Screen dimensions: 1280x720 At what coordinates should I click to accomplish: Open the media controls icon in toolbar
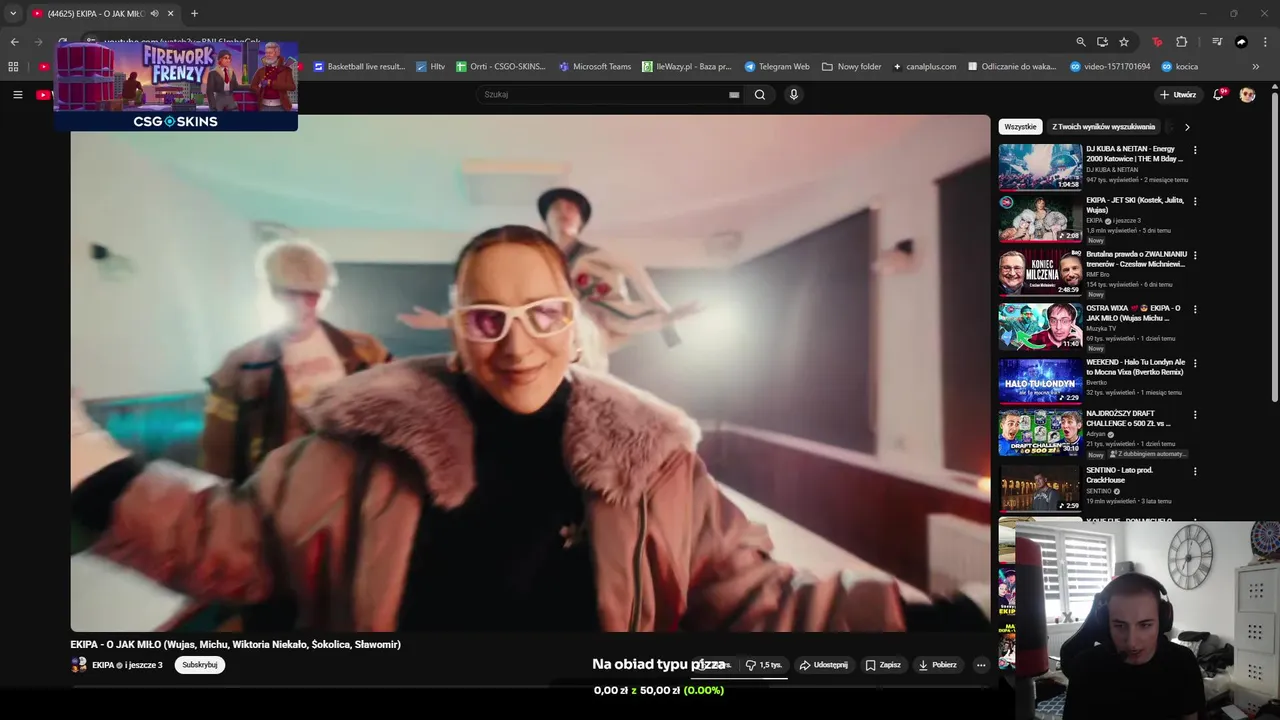coord(1217,42)
